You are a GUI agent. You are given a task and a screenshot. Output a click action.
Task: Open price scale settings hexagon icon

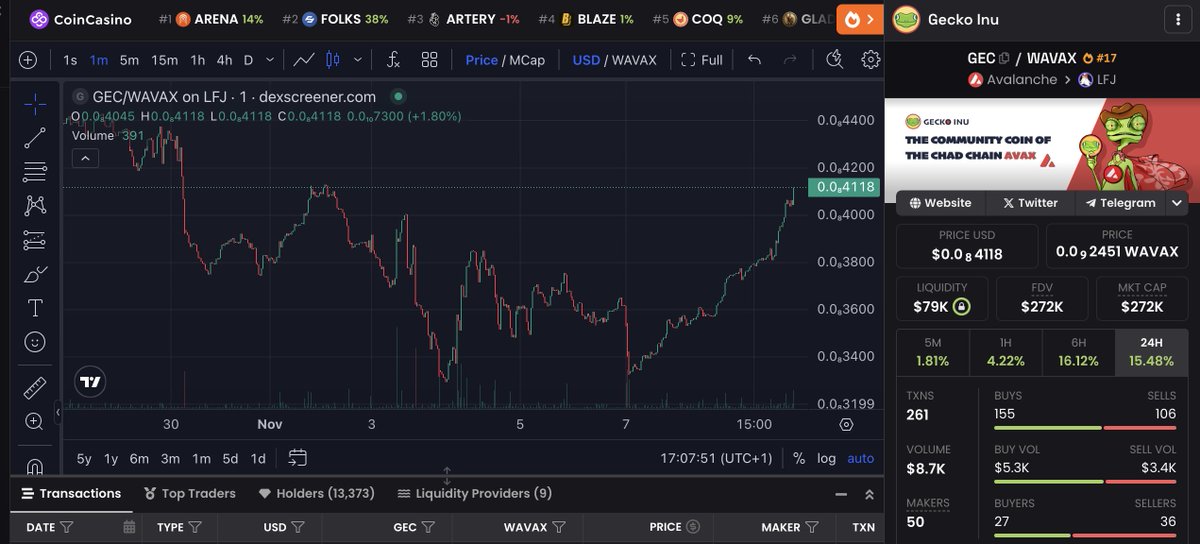[x=846, y=424]
